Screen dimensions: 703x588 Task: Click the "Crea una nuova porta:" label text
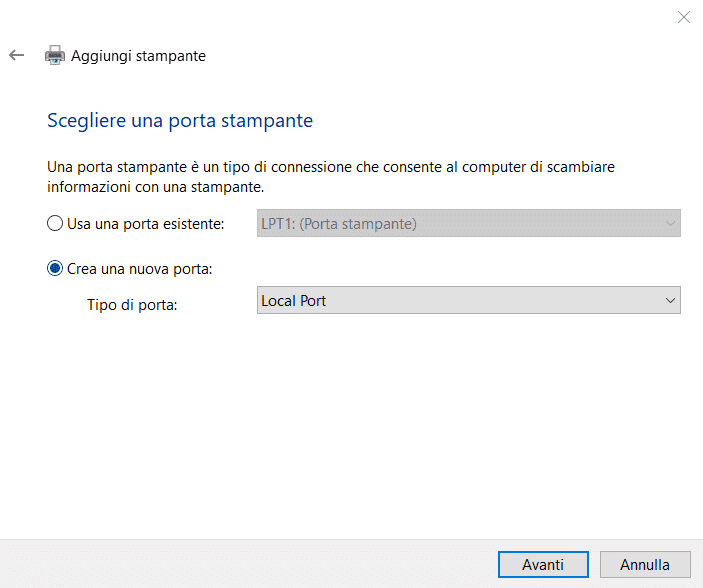click(x=140, y=269)
